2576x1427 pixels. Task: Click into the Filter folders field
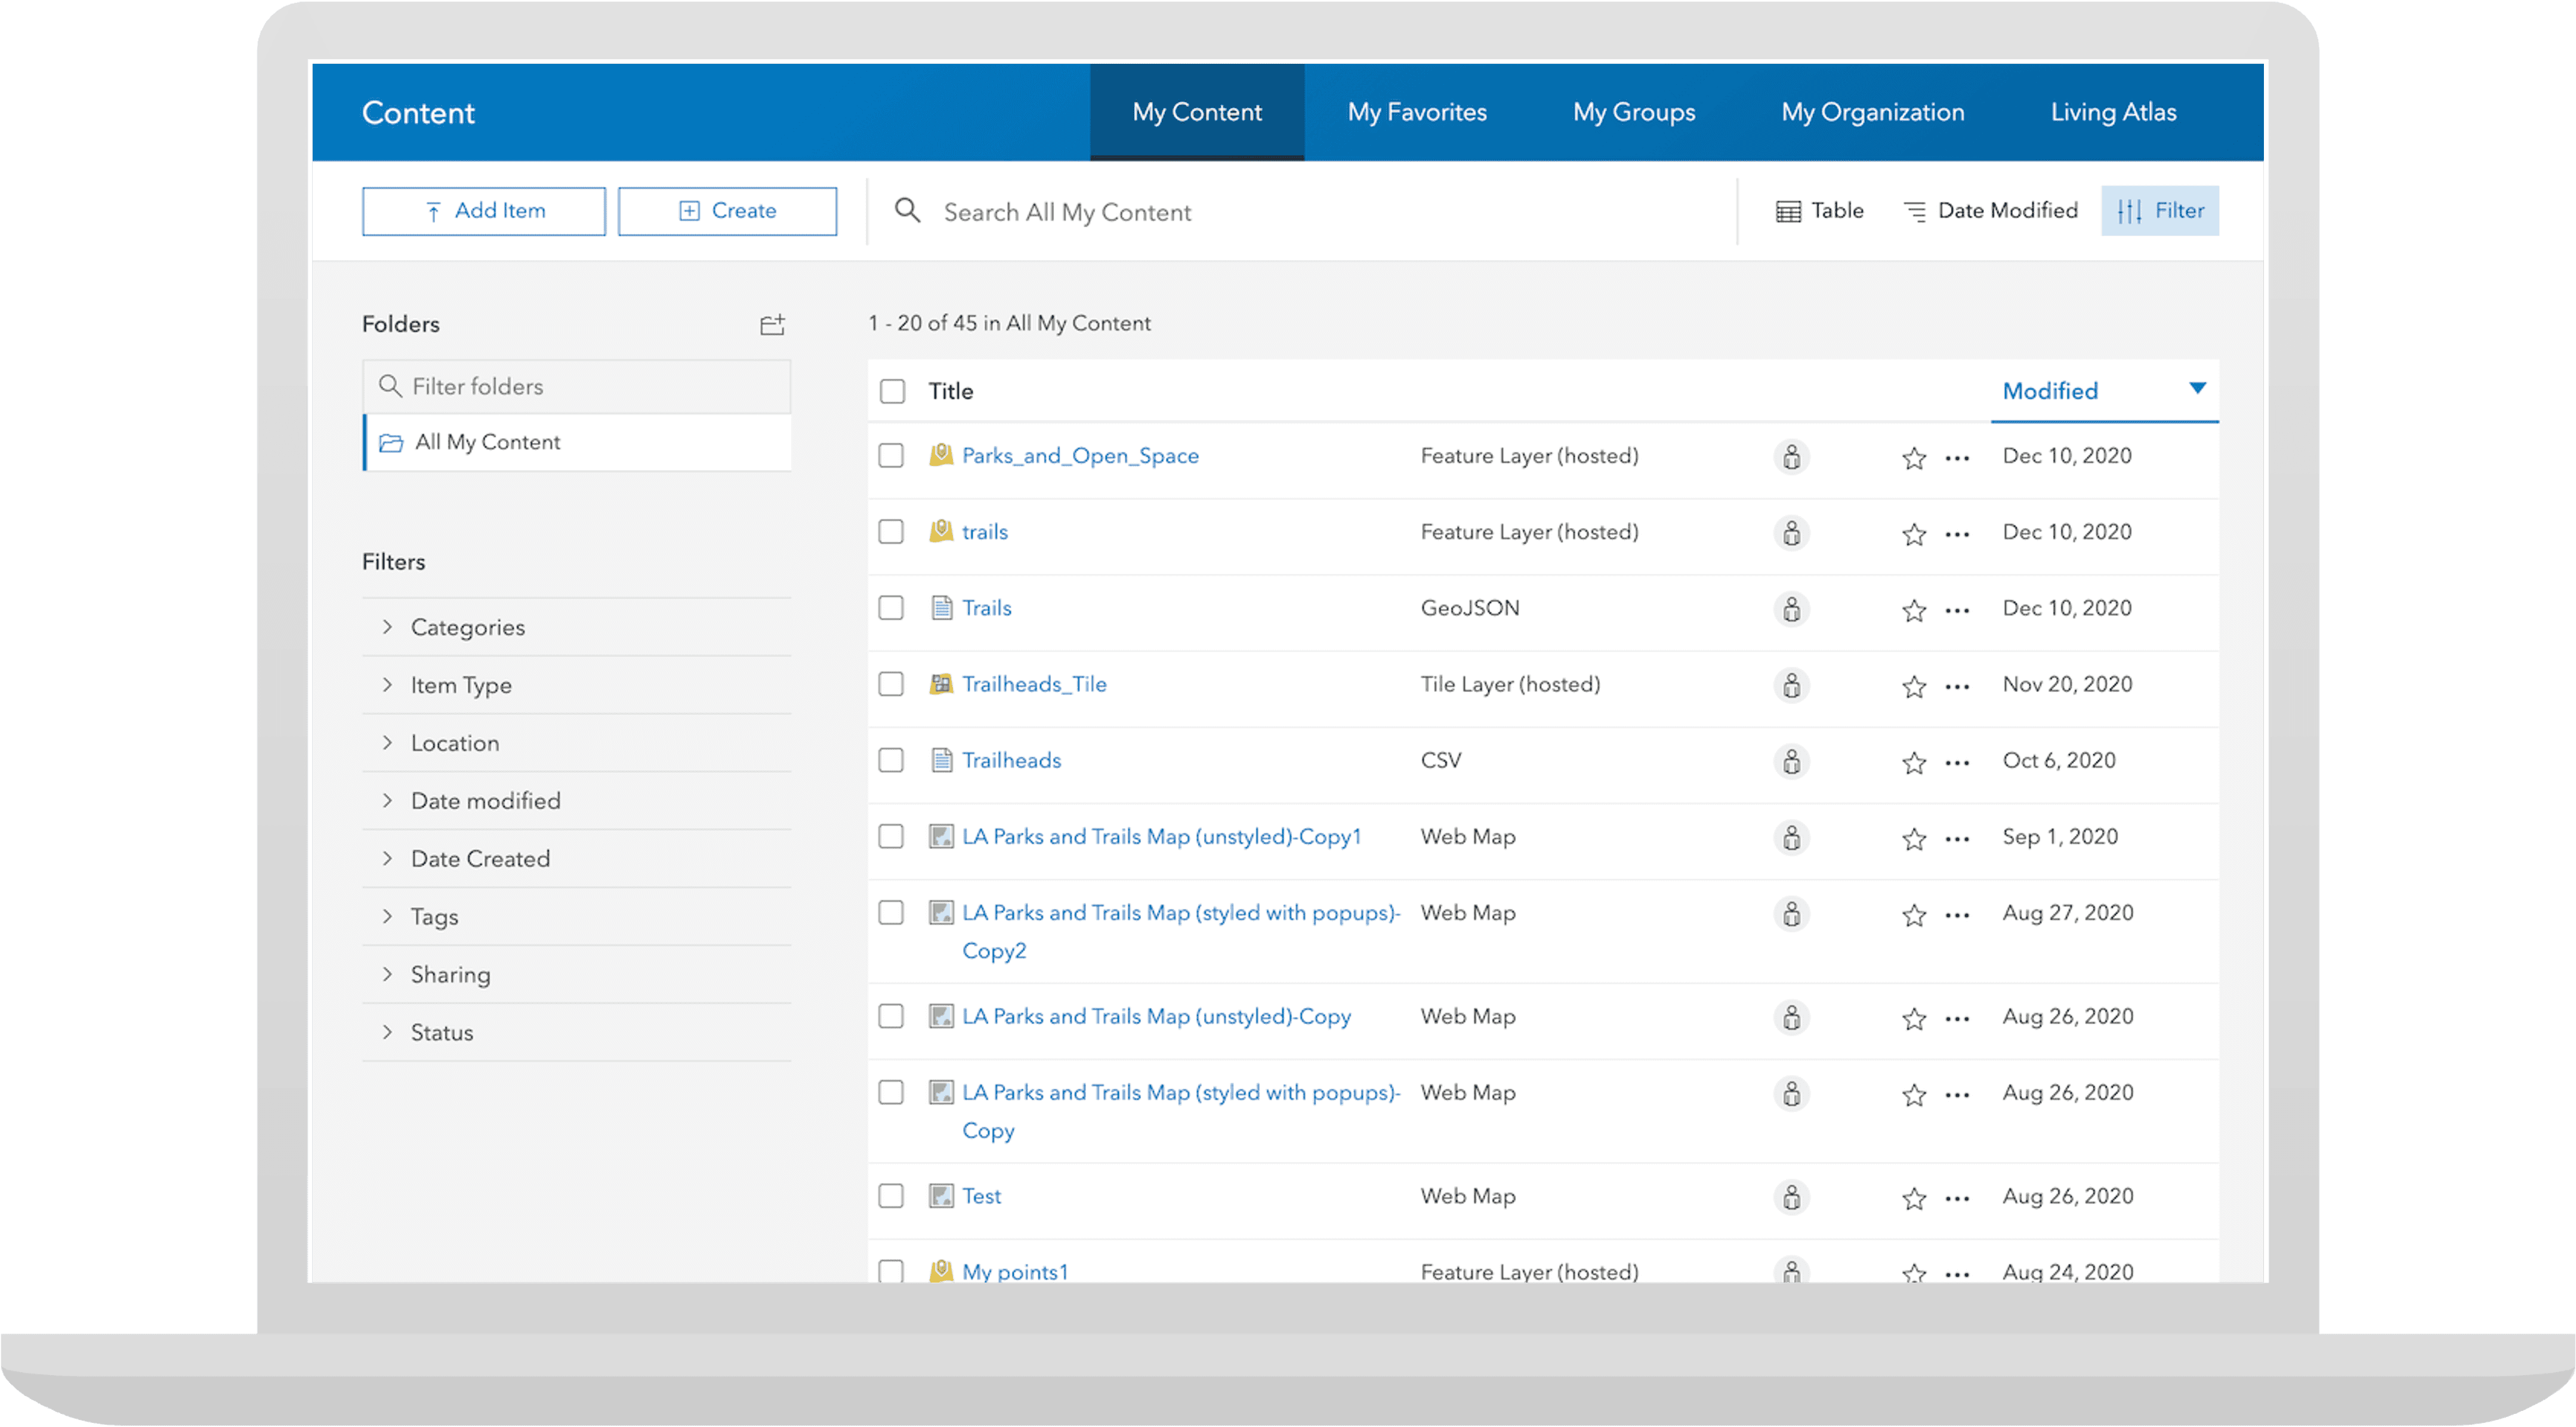[590, 387]
